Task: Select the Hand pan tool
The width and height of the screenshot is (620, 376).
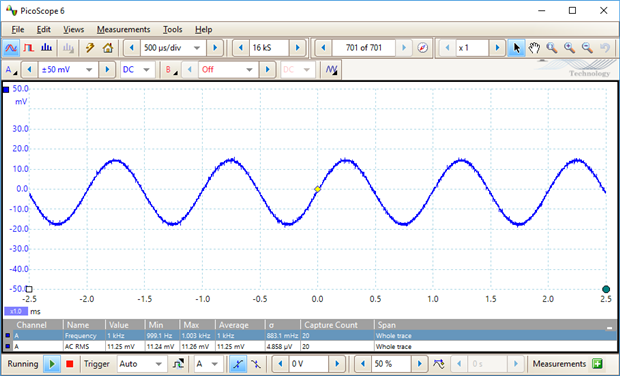Action: pyautogui.click(x=534, y=48)
